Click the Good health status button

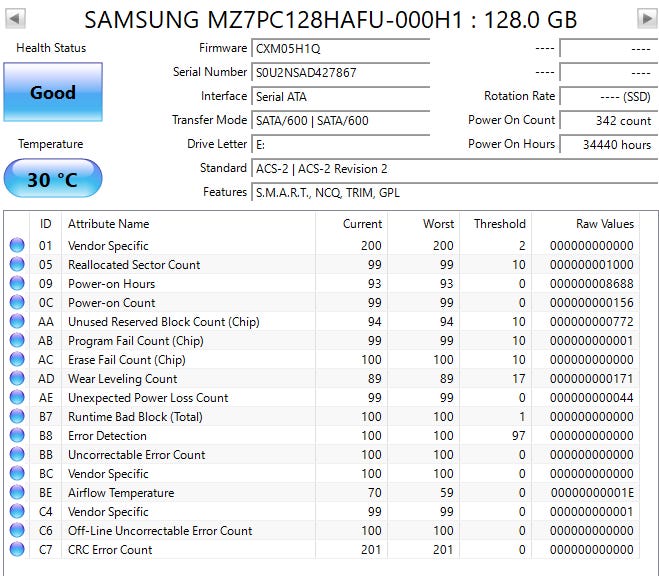[53, 92]
